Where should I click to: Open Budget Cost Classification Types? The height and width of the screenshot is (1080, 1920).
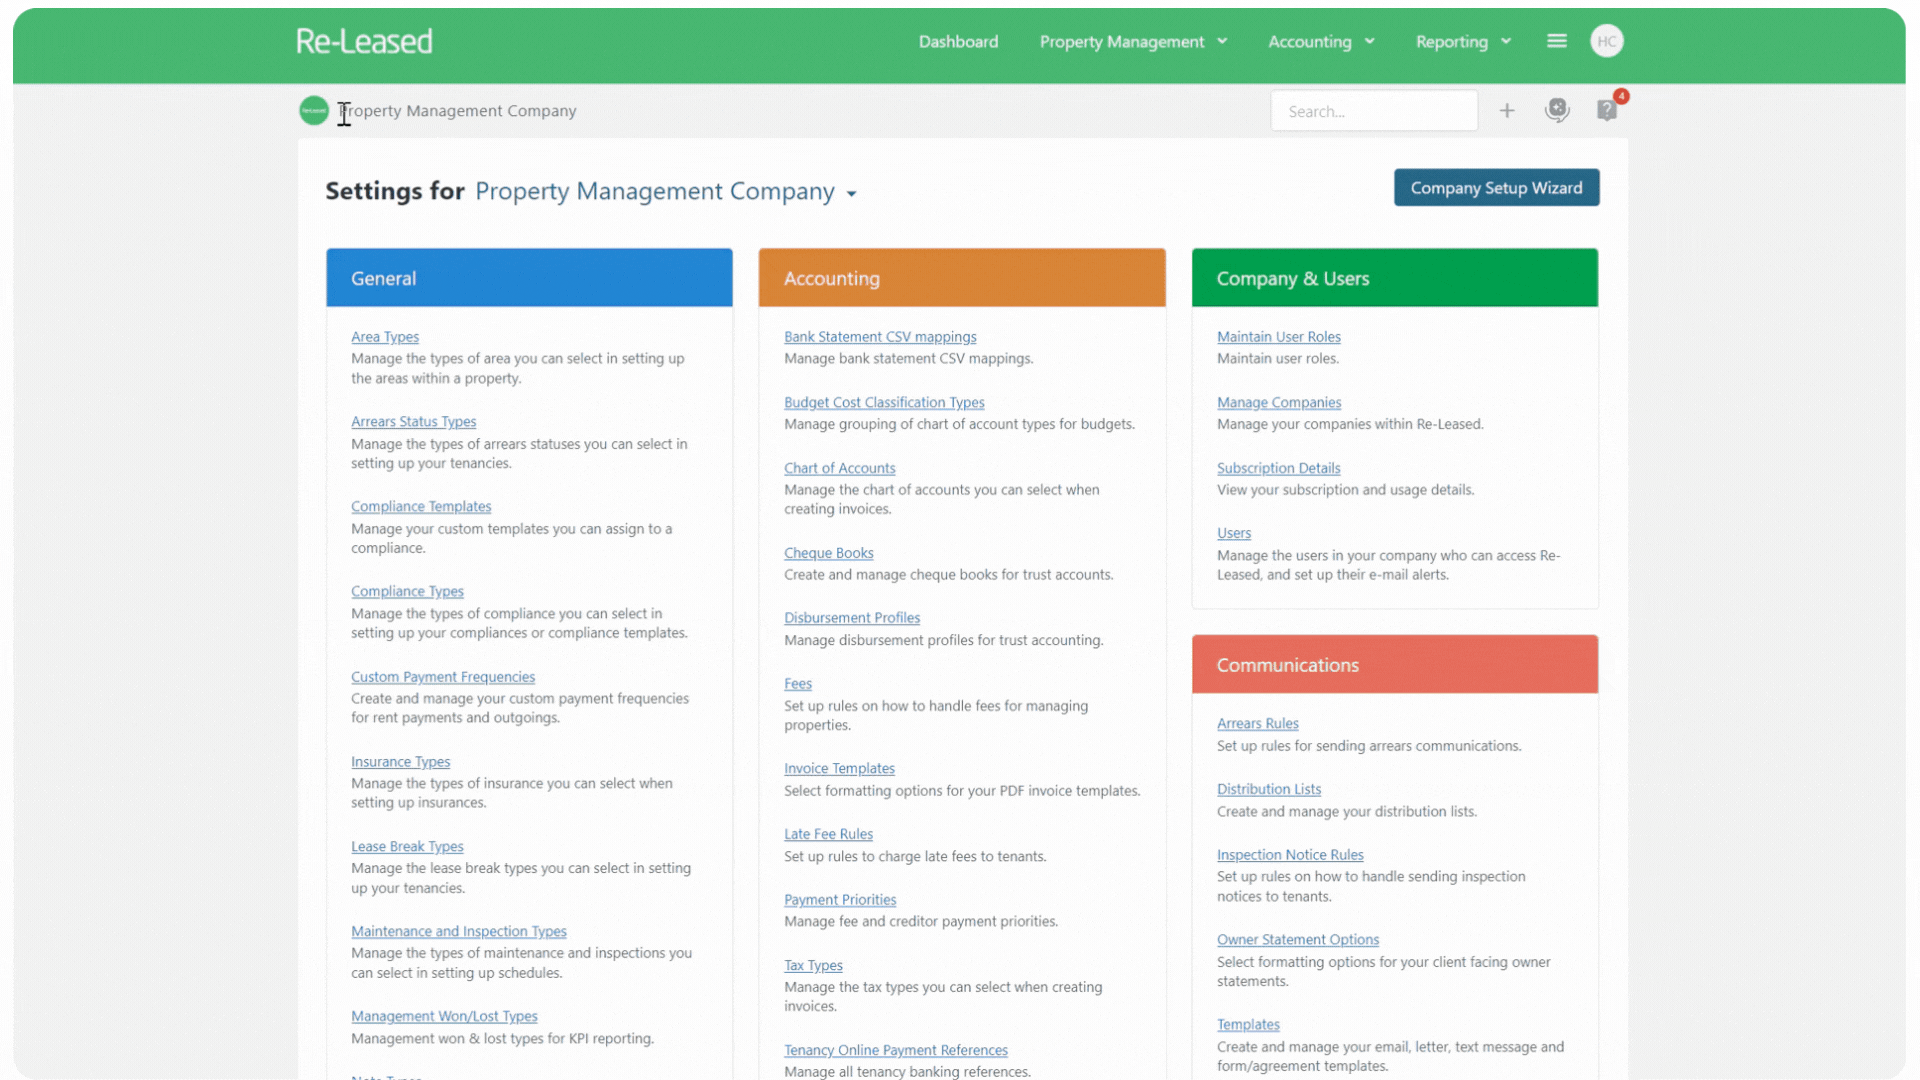pyautogui.click(x=884, y=403)
